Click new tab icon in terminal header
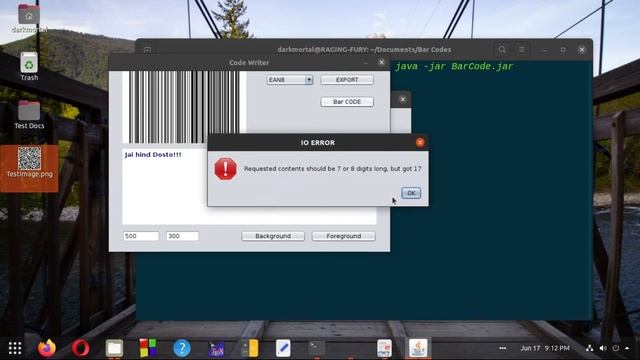 [147, 50]
